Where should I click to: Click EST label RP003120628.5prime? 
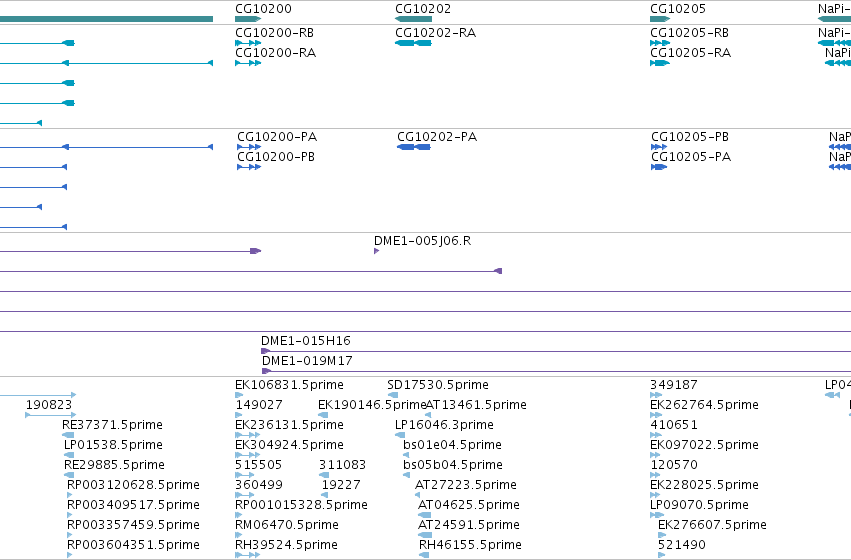(133, 485)
